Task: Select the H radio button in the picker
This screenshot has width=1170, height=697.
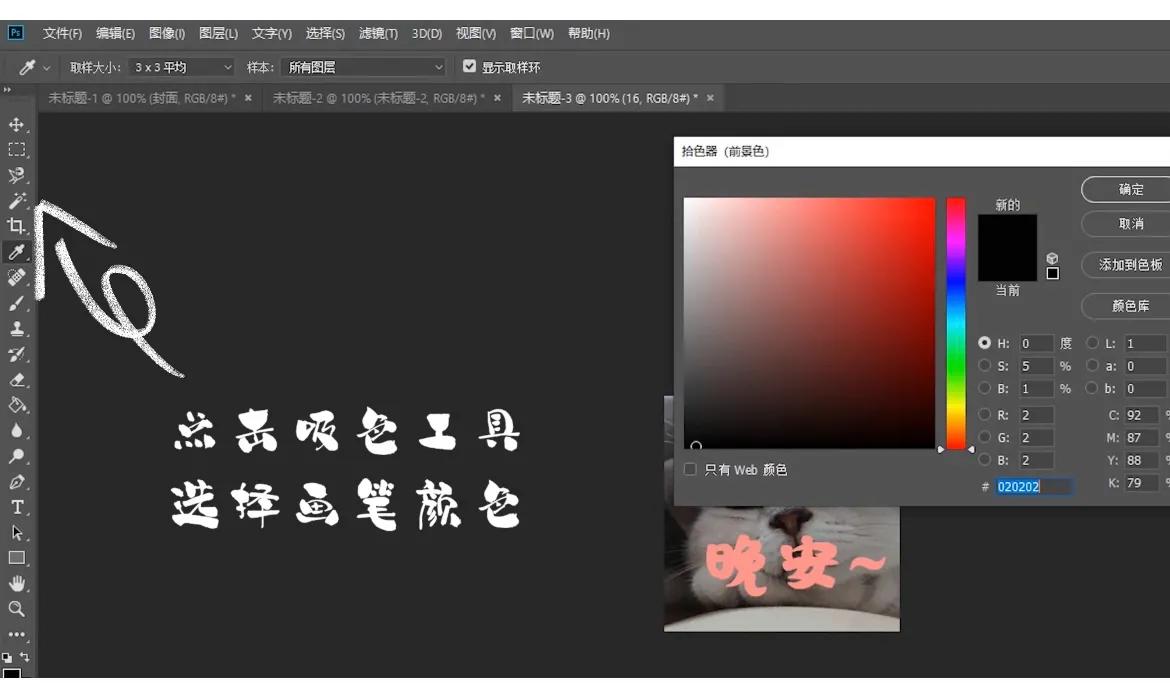Action: 986,343
